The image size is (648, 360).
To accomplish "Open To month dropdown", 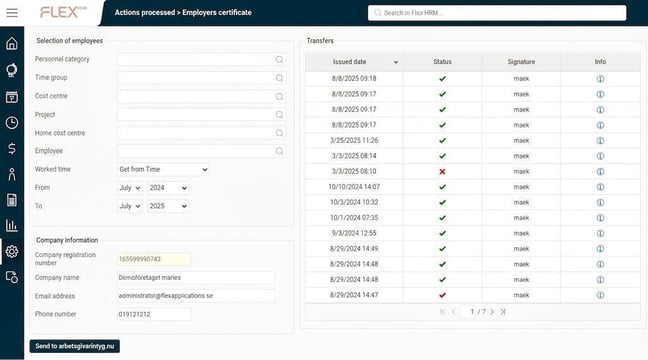I will click(130, 206).
